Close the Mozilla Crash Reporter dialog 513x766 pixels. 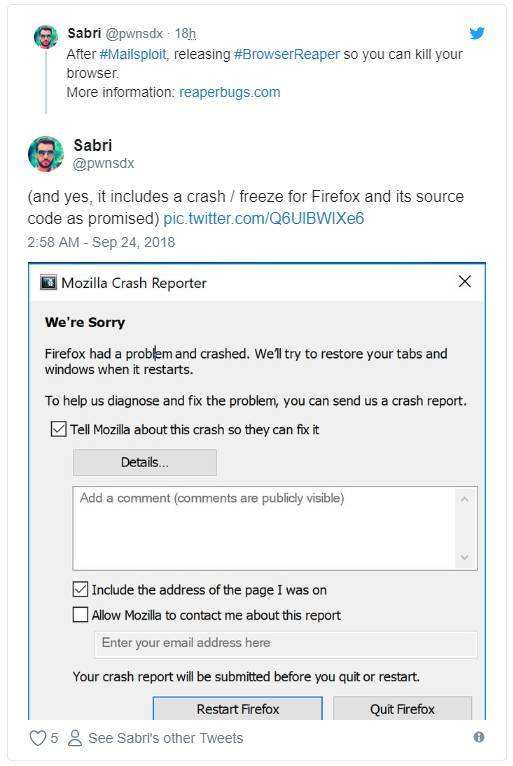[465, 281]
